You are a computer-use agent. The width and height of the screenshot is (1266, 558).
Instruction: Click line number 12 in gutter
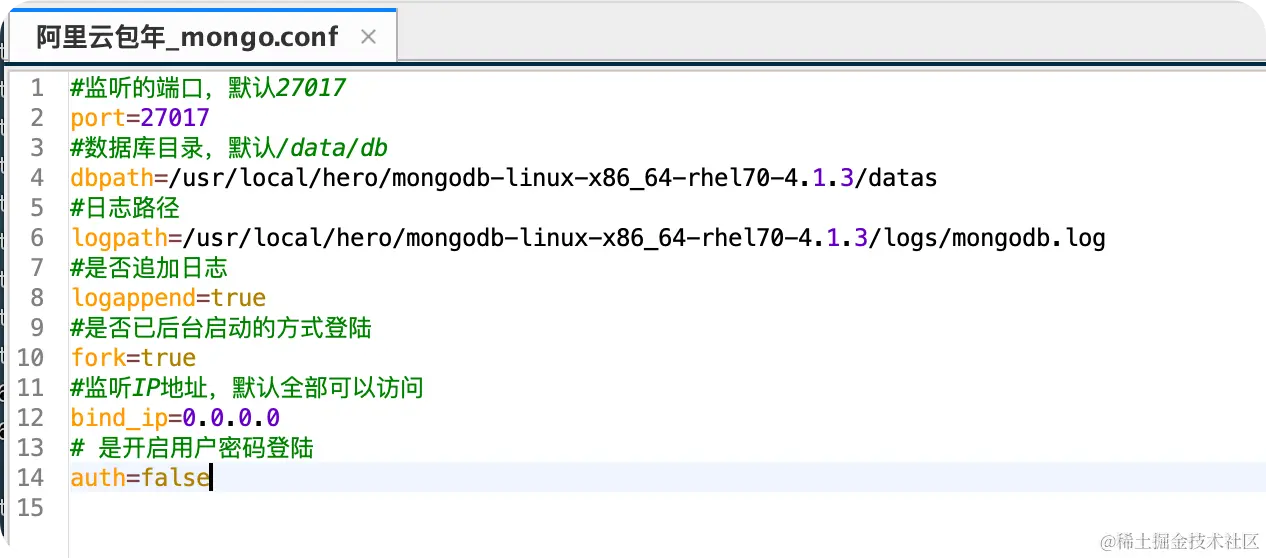click(x=30, y=418)
